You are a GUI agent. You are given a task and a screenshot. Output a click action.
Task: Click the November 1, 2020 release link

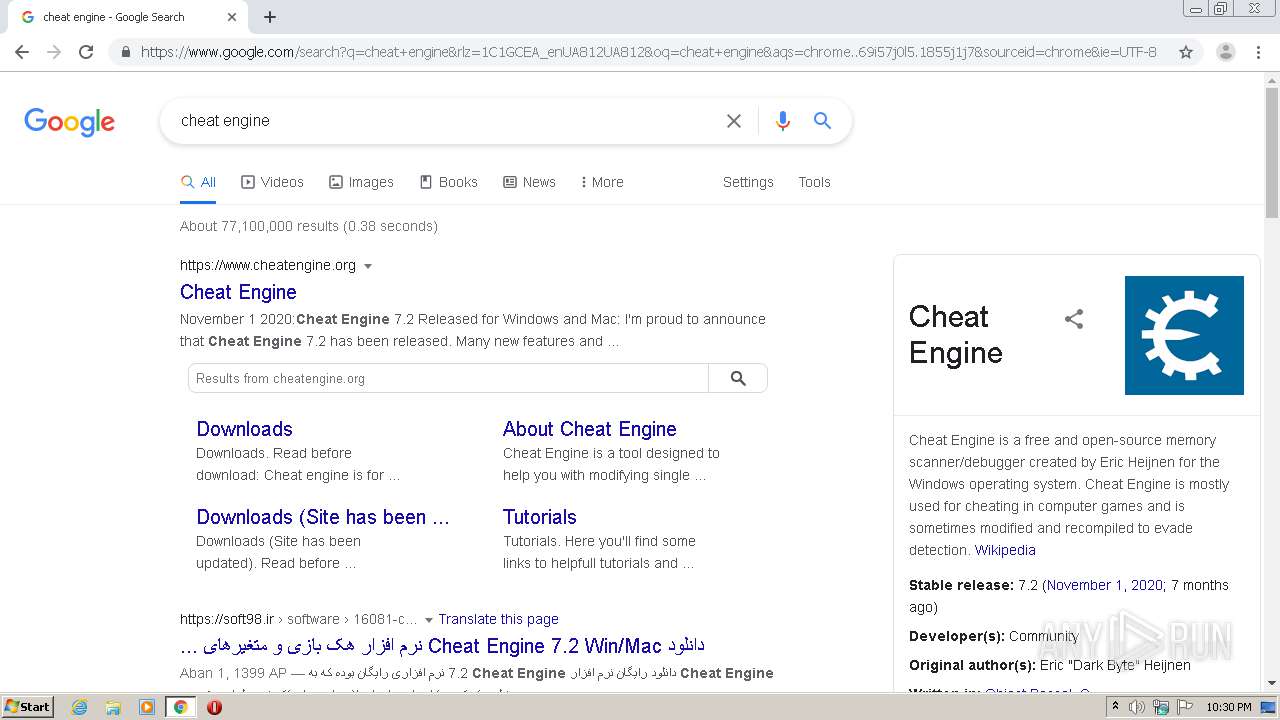(x=1104, y=585)
